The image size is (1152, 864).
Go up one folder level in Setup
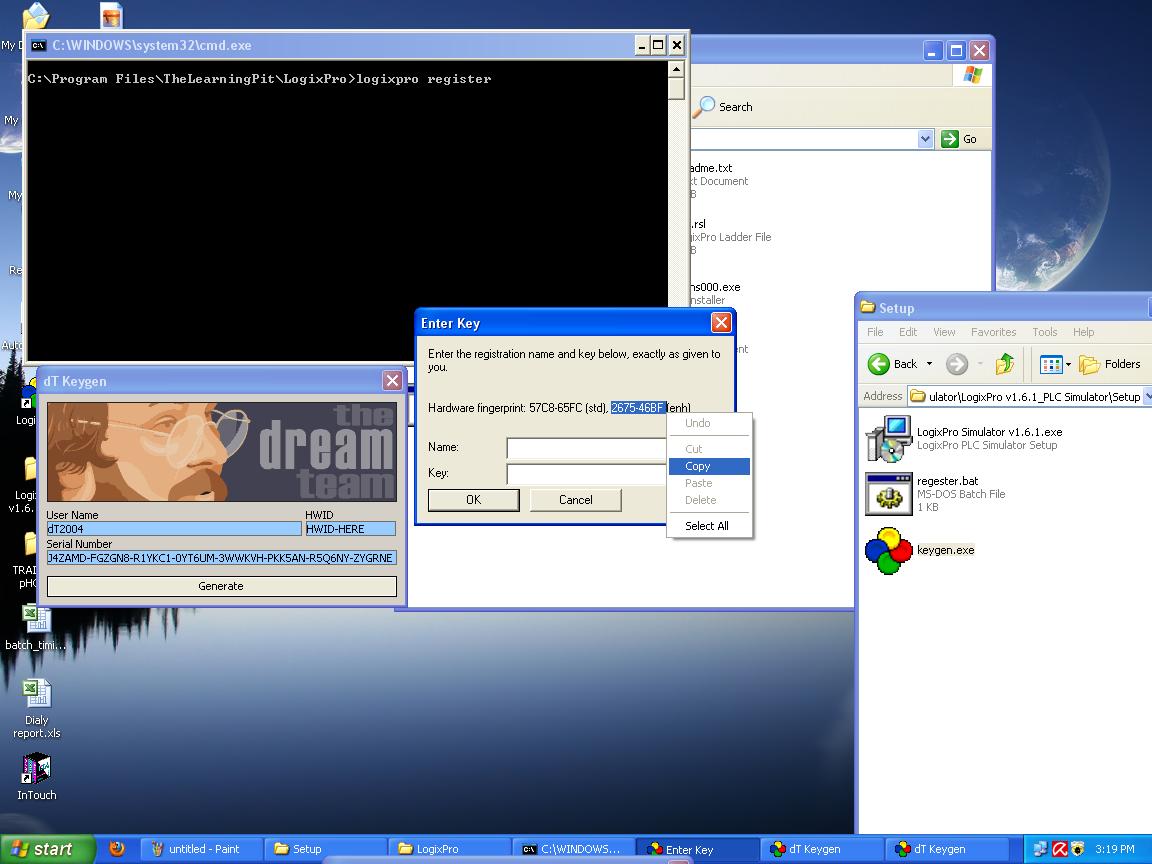click(1004, 364)
